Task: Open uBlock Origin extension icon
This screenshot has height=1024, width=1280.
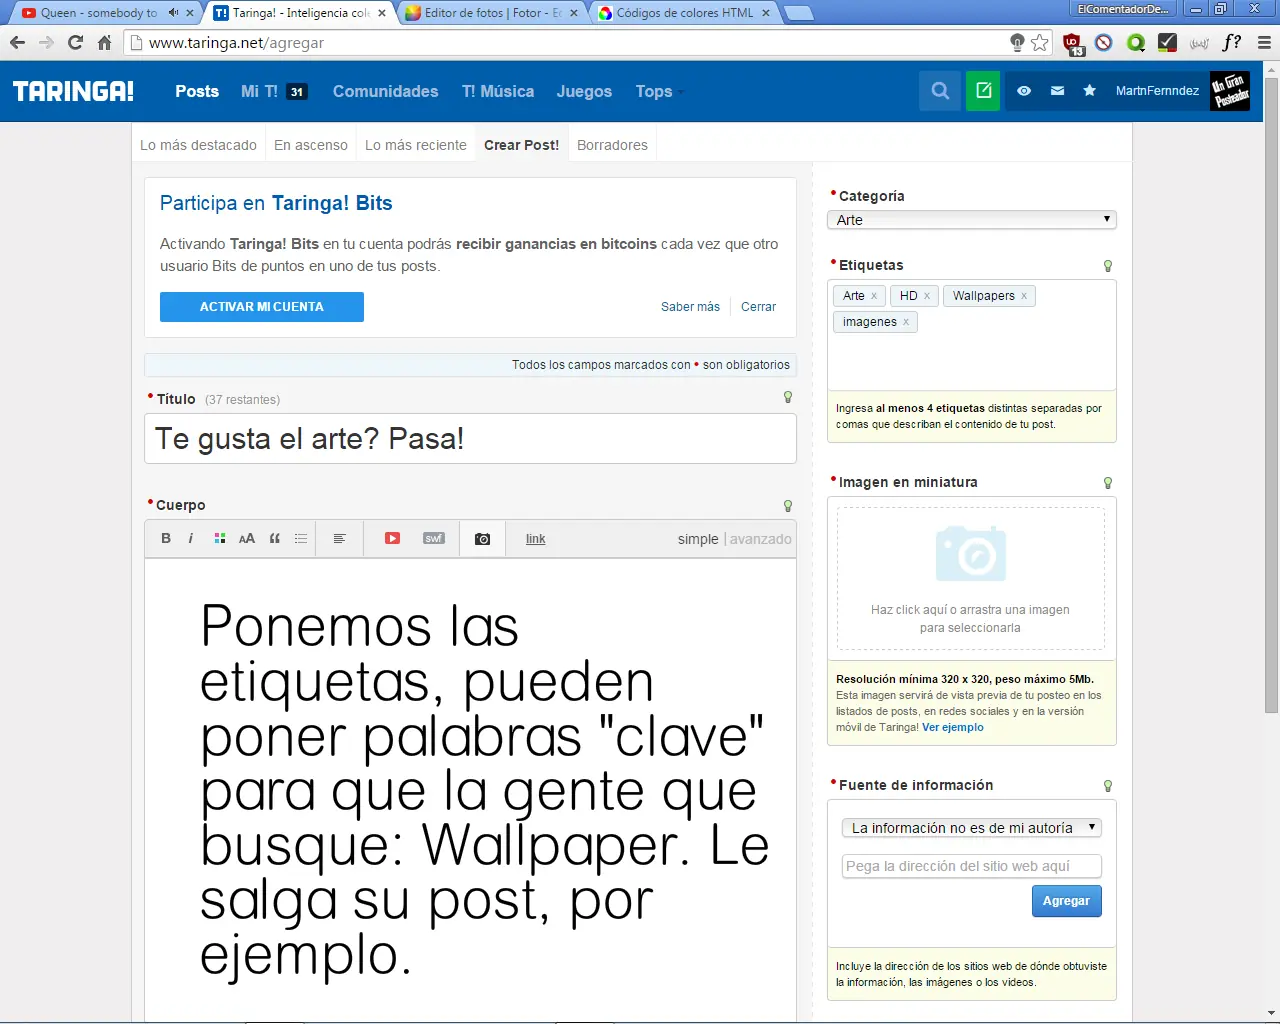Action: pos(1073,43)
